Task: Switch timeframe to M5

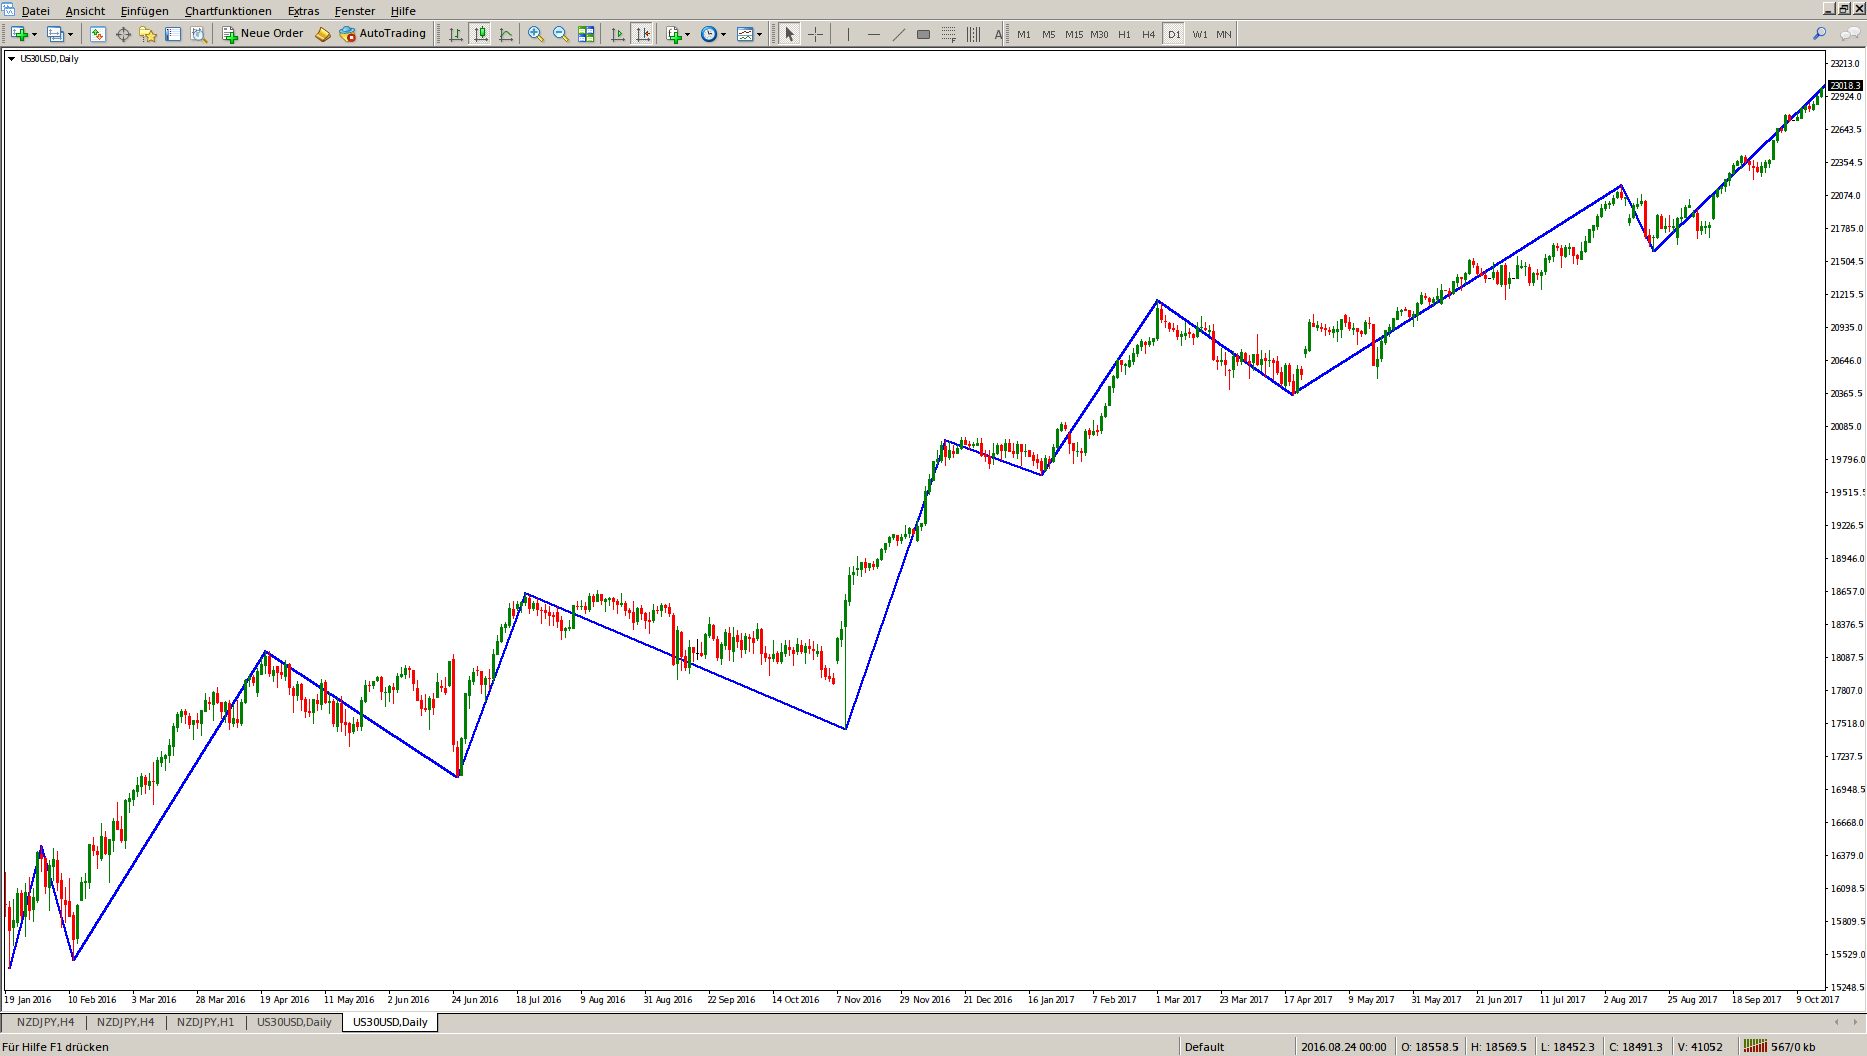Action: tap(1048, 34)
